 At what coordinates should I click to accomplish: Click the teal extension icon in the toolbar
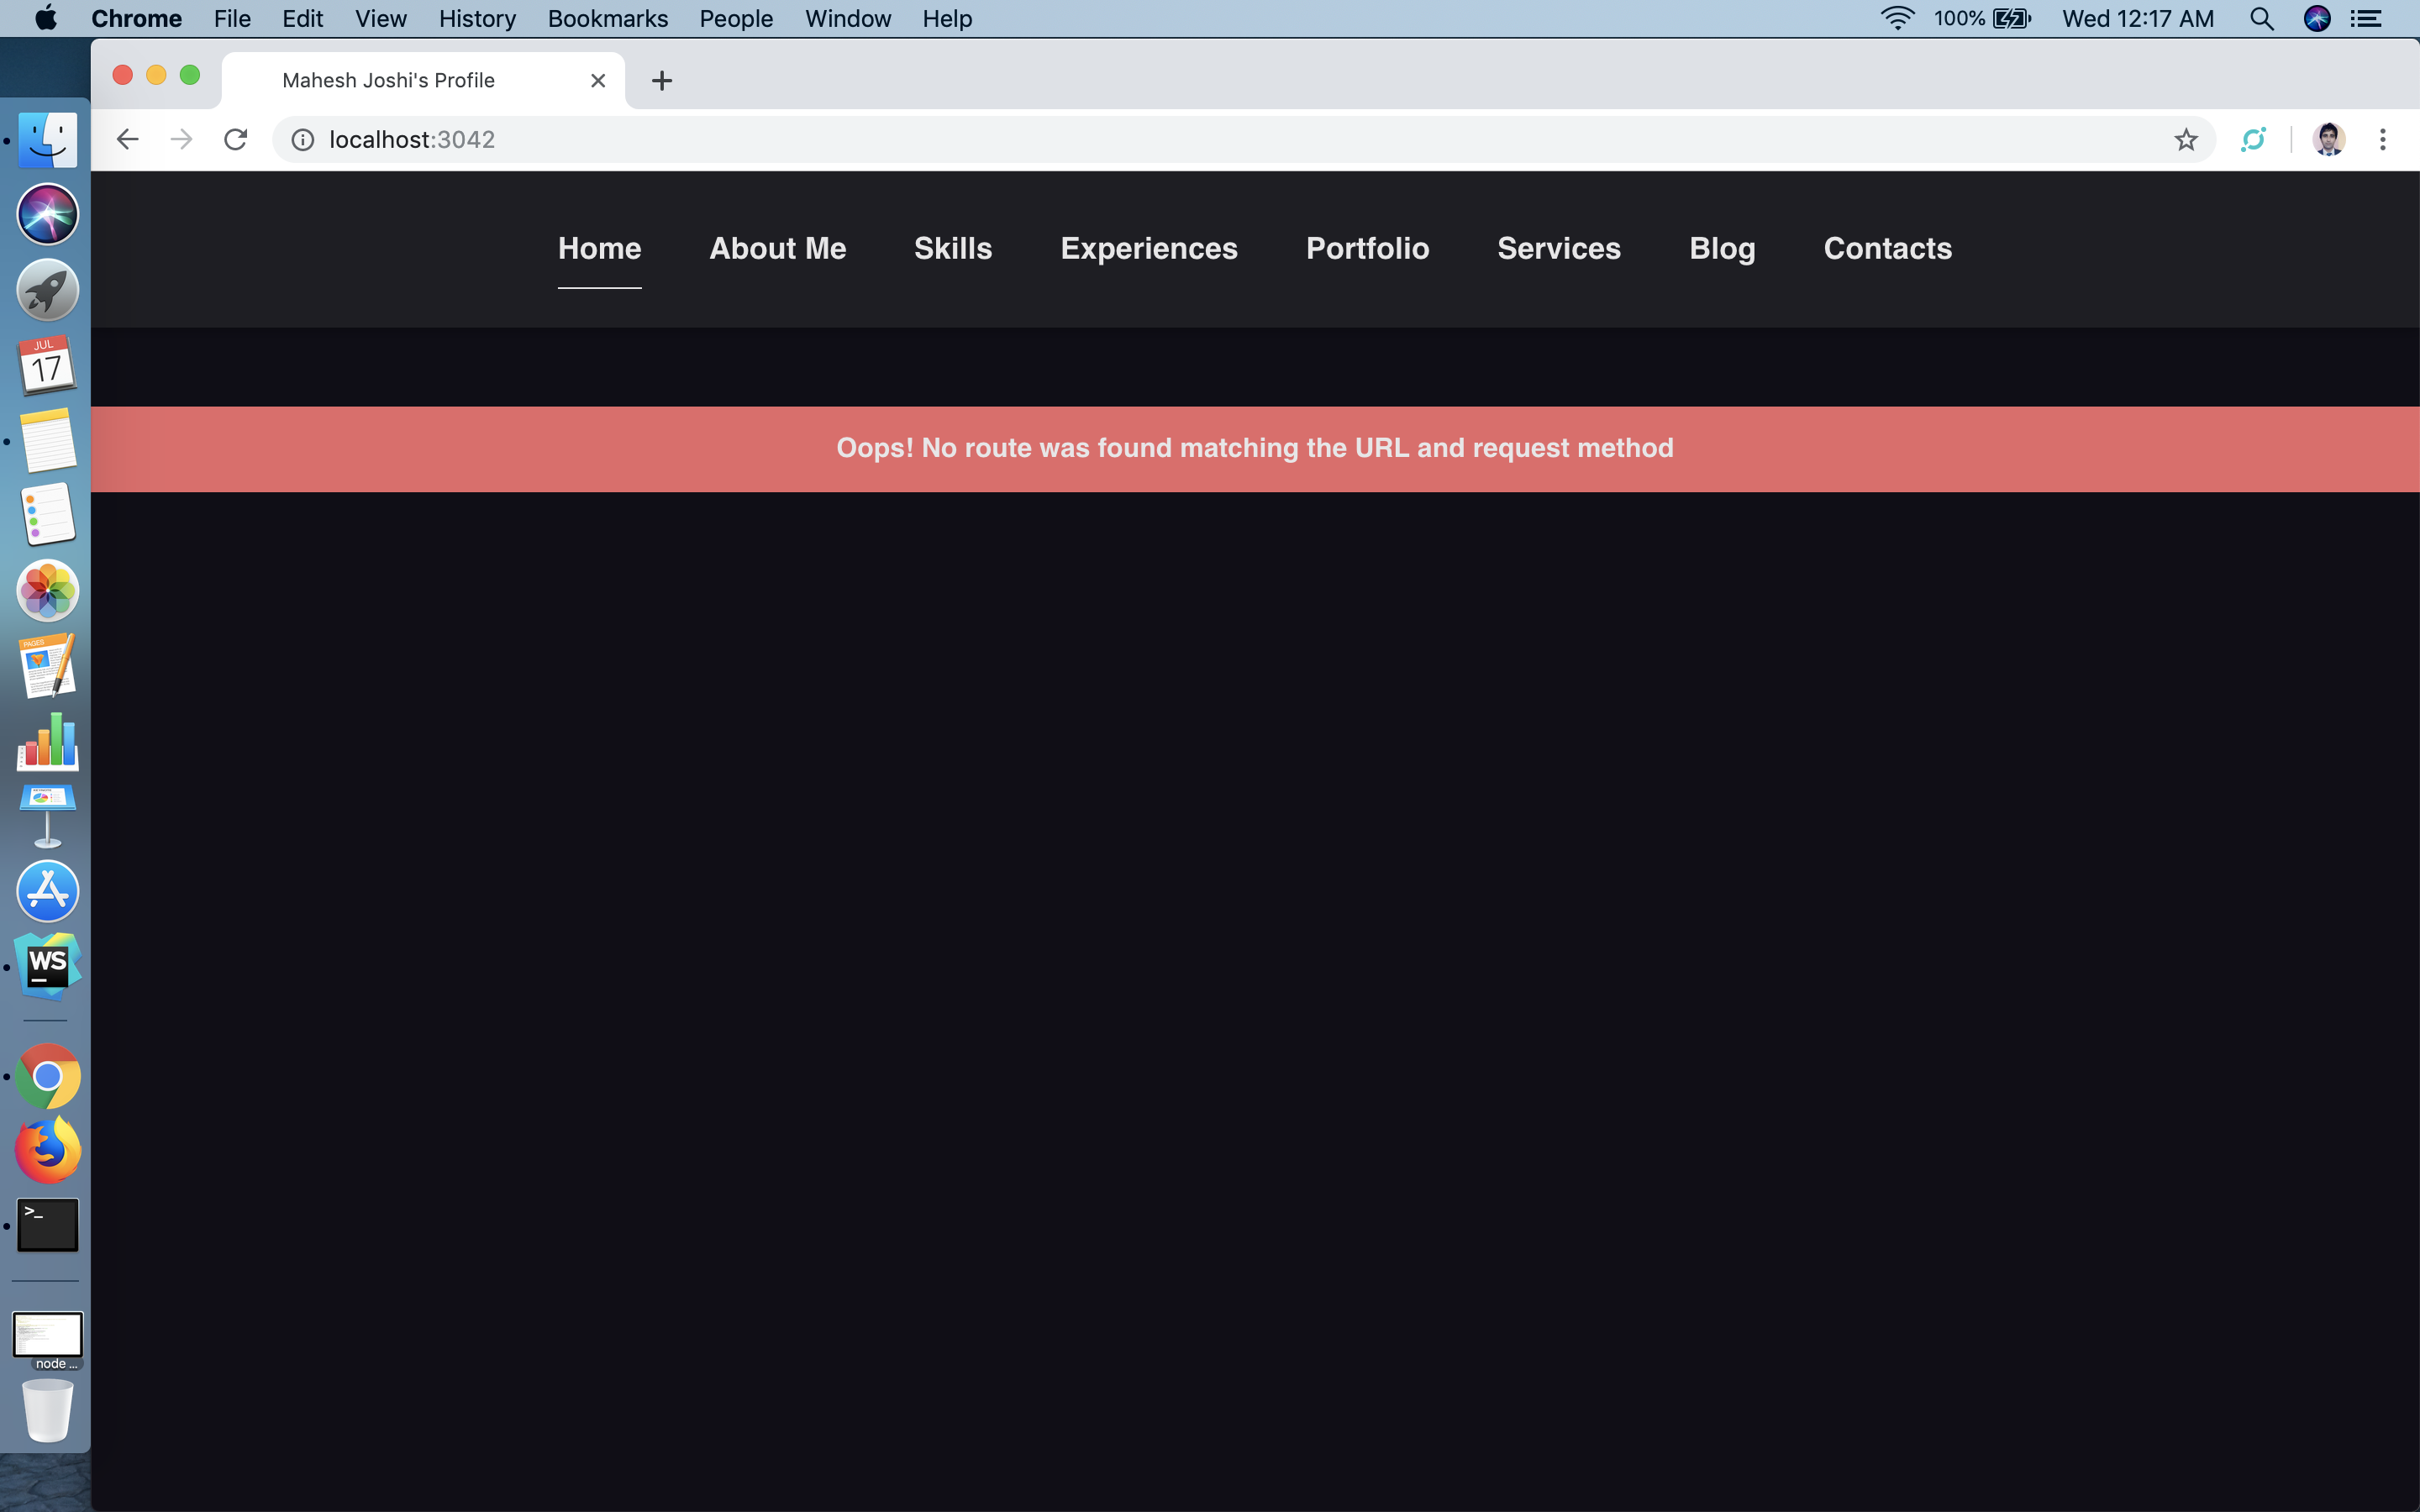(2252, 139)
